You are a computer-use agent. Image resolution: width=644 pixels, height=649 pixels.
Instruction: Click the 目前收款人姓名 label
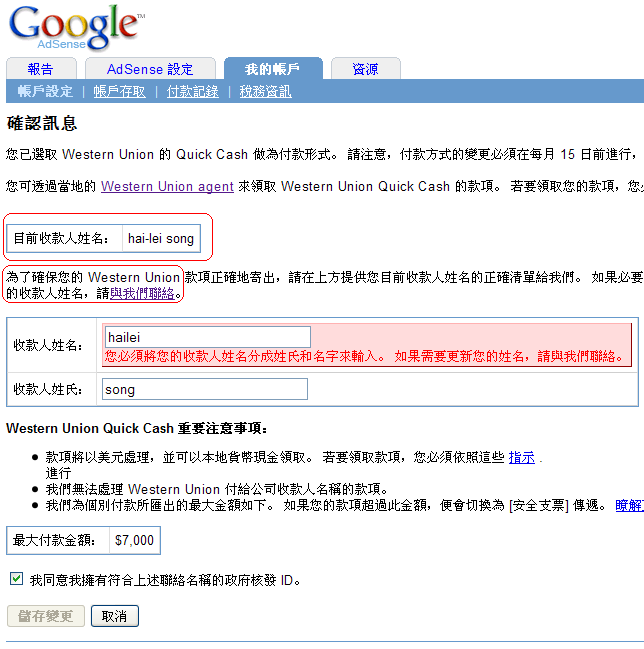[61, 239]
